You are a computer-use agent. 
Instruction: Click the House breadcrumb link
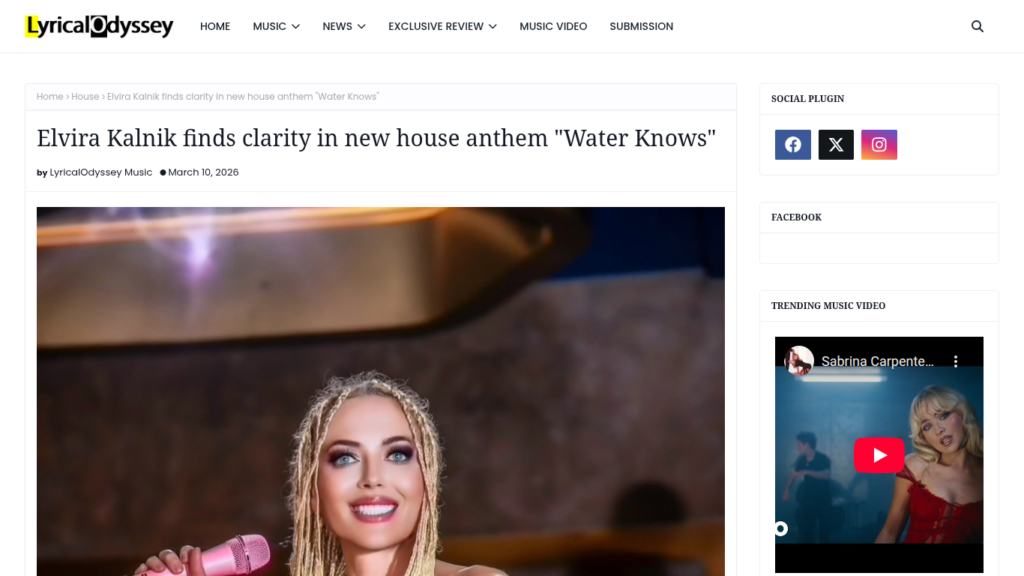85,97
